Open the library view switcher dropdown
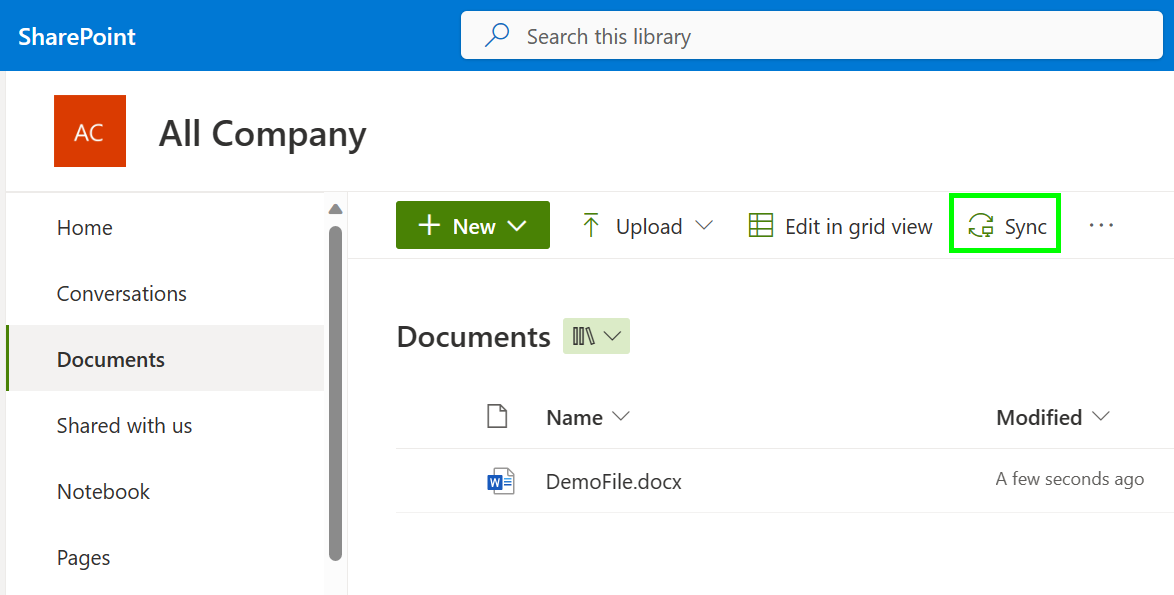 pos(596,337)
